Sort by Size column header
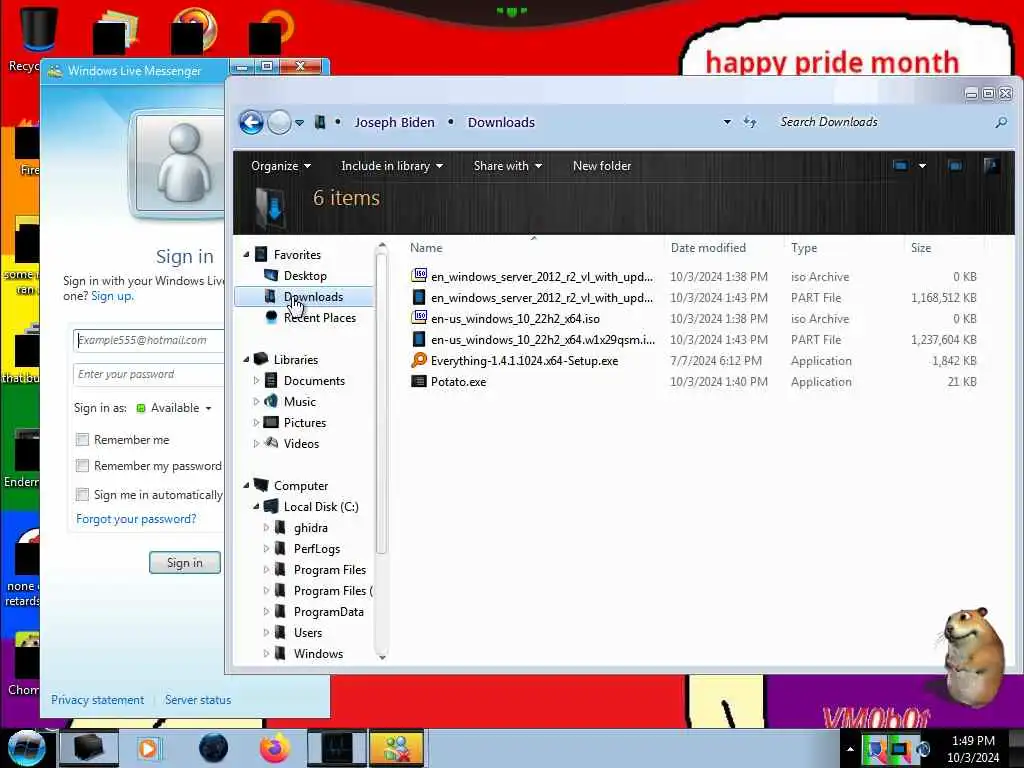The height and width of the screenshot is (768, 1024). (x=921, y=248)
